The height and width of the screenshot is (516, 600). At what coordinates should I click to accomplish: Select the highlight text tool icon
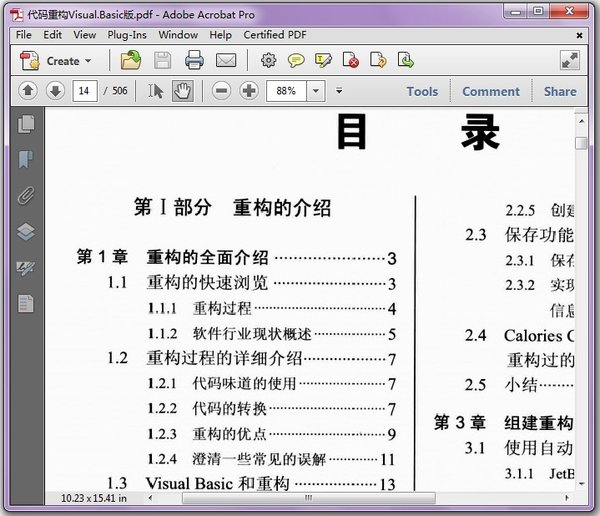323,60
